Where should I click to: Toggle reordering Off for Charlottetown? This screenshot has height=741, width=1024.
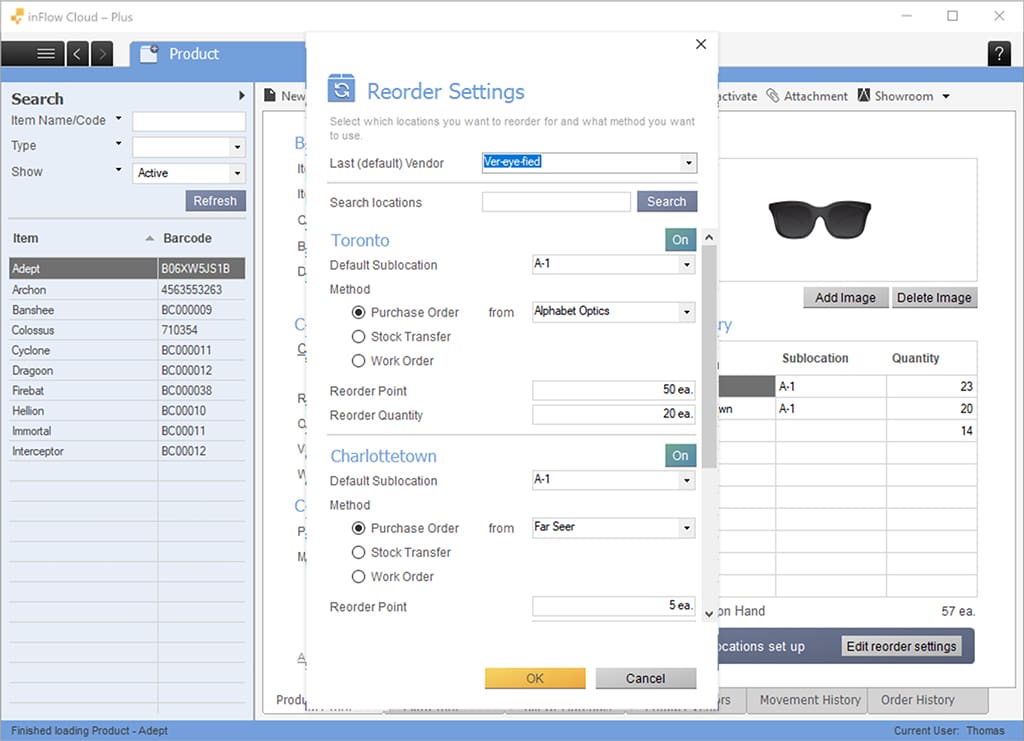tap(680, 455)
